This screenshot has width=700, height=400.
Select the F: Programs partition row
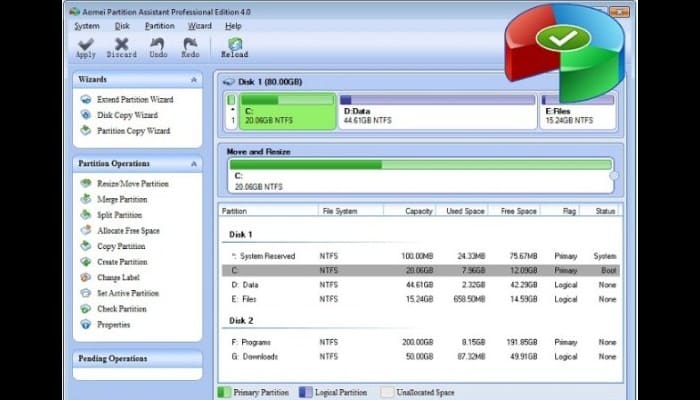421,342
